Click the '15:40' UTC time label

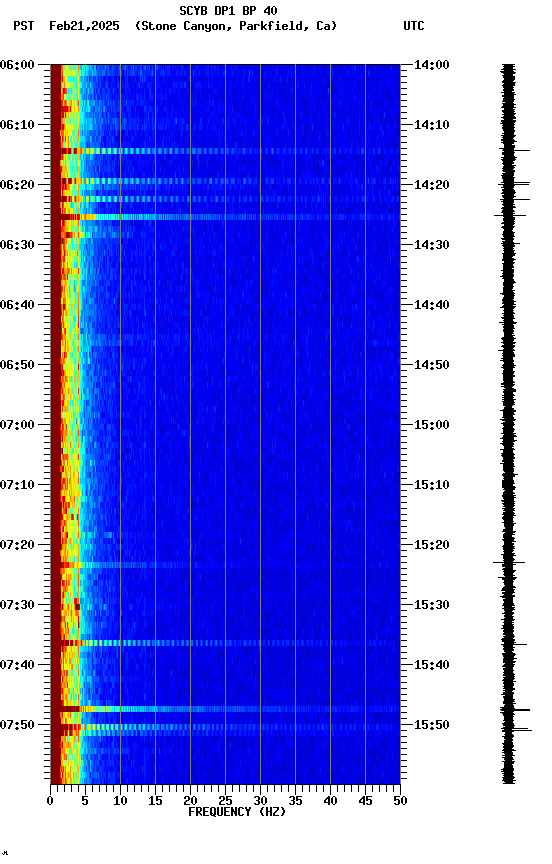432,665
